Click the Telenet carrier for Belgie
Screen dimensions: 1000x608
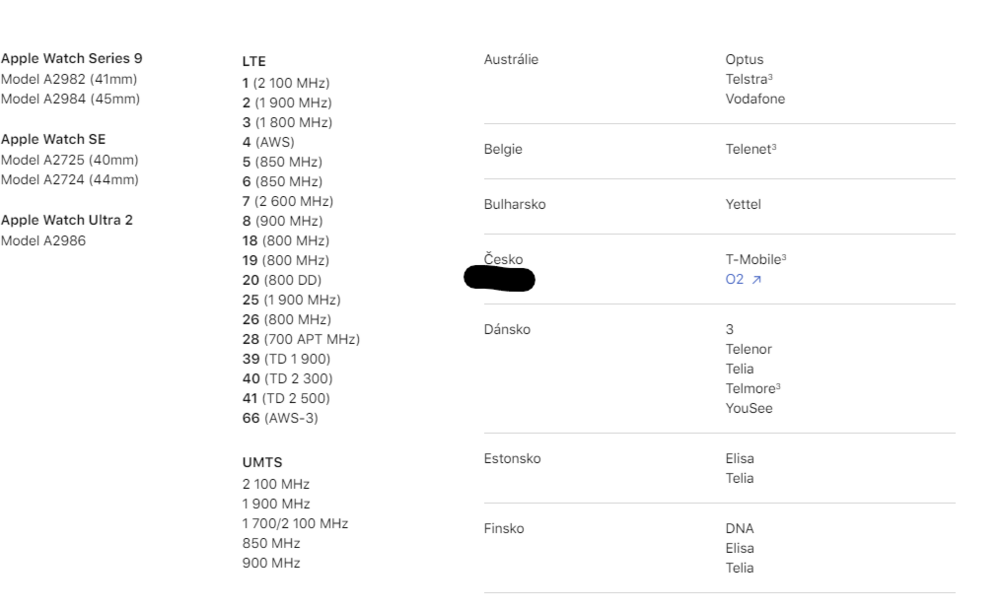pos(751,150)
